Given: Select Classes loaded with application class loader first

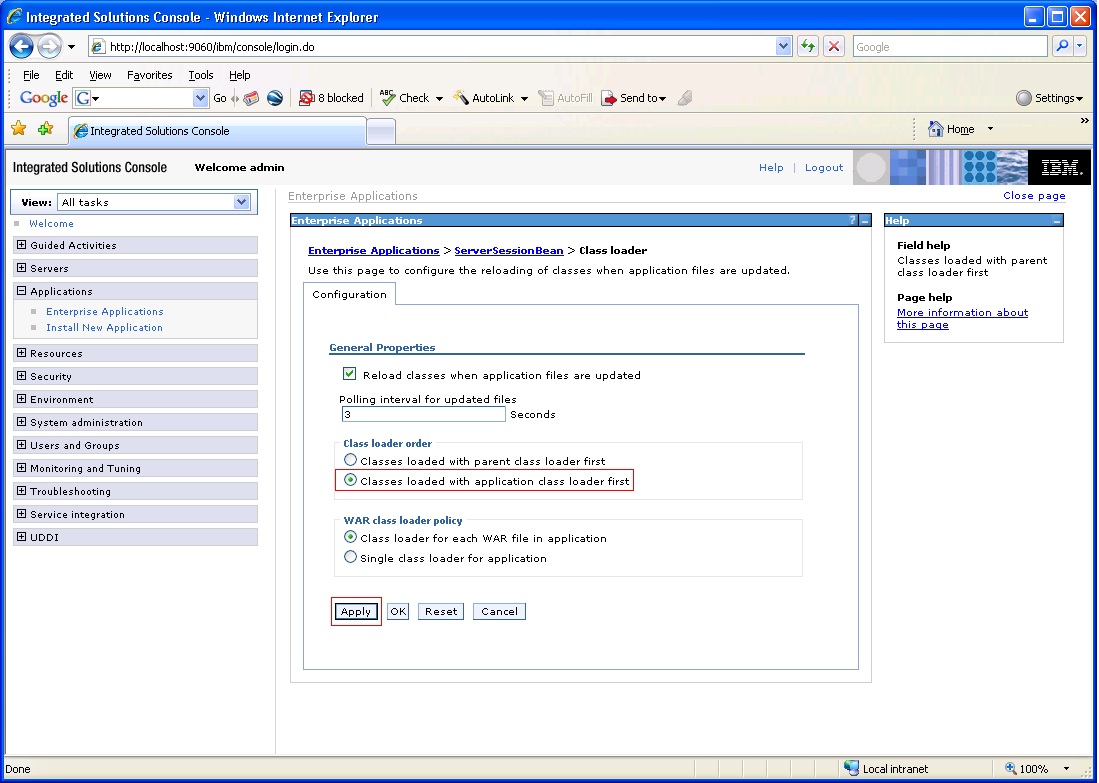Looking at the screenshot, I should coord(350,480).
